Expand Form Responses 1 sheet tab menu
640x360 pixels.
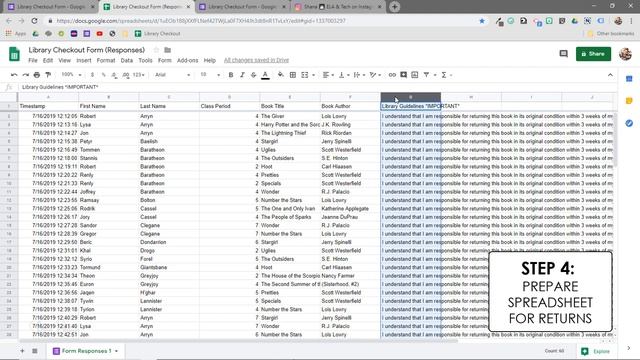pos(116,351)
